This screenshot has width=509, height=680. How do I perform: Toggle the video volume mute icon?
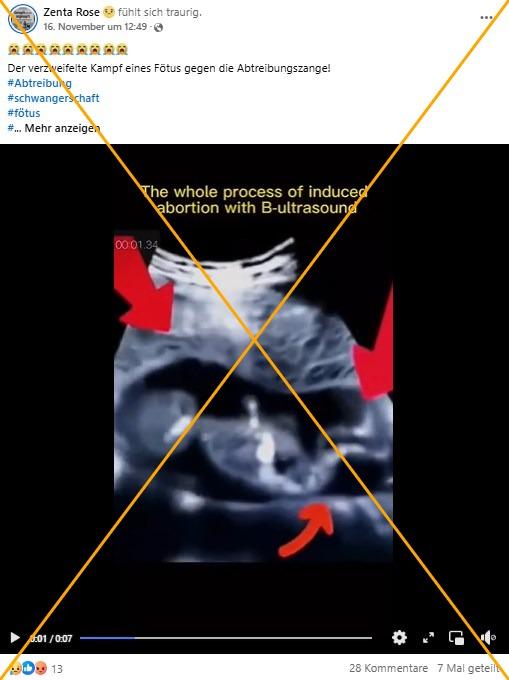488,638
